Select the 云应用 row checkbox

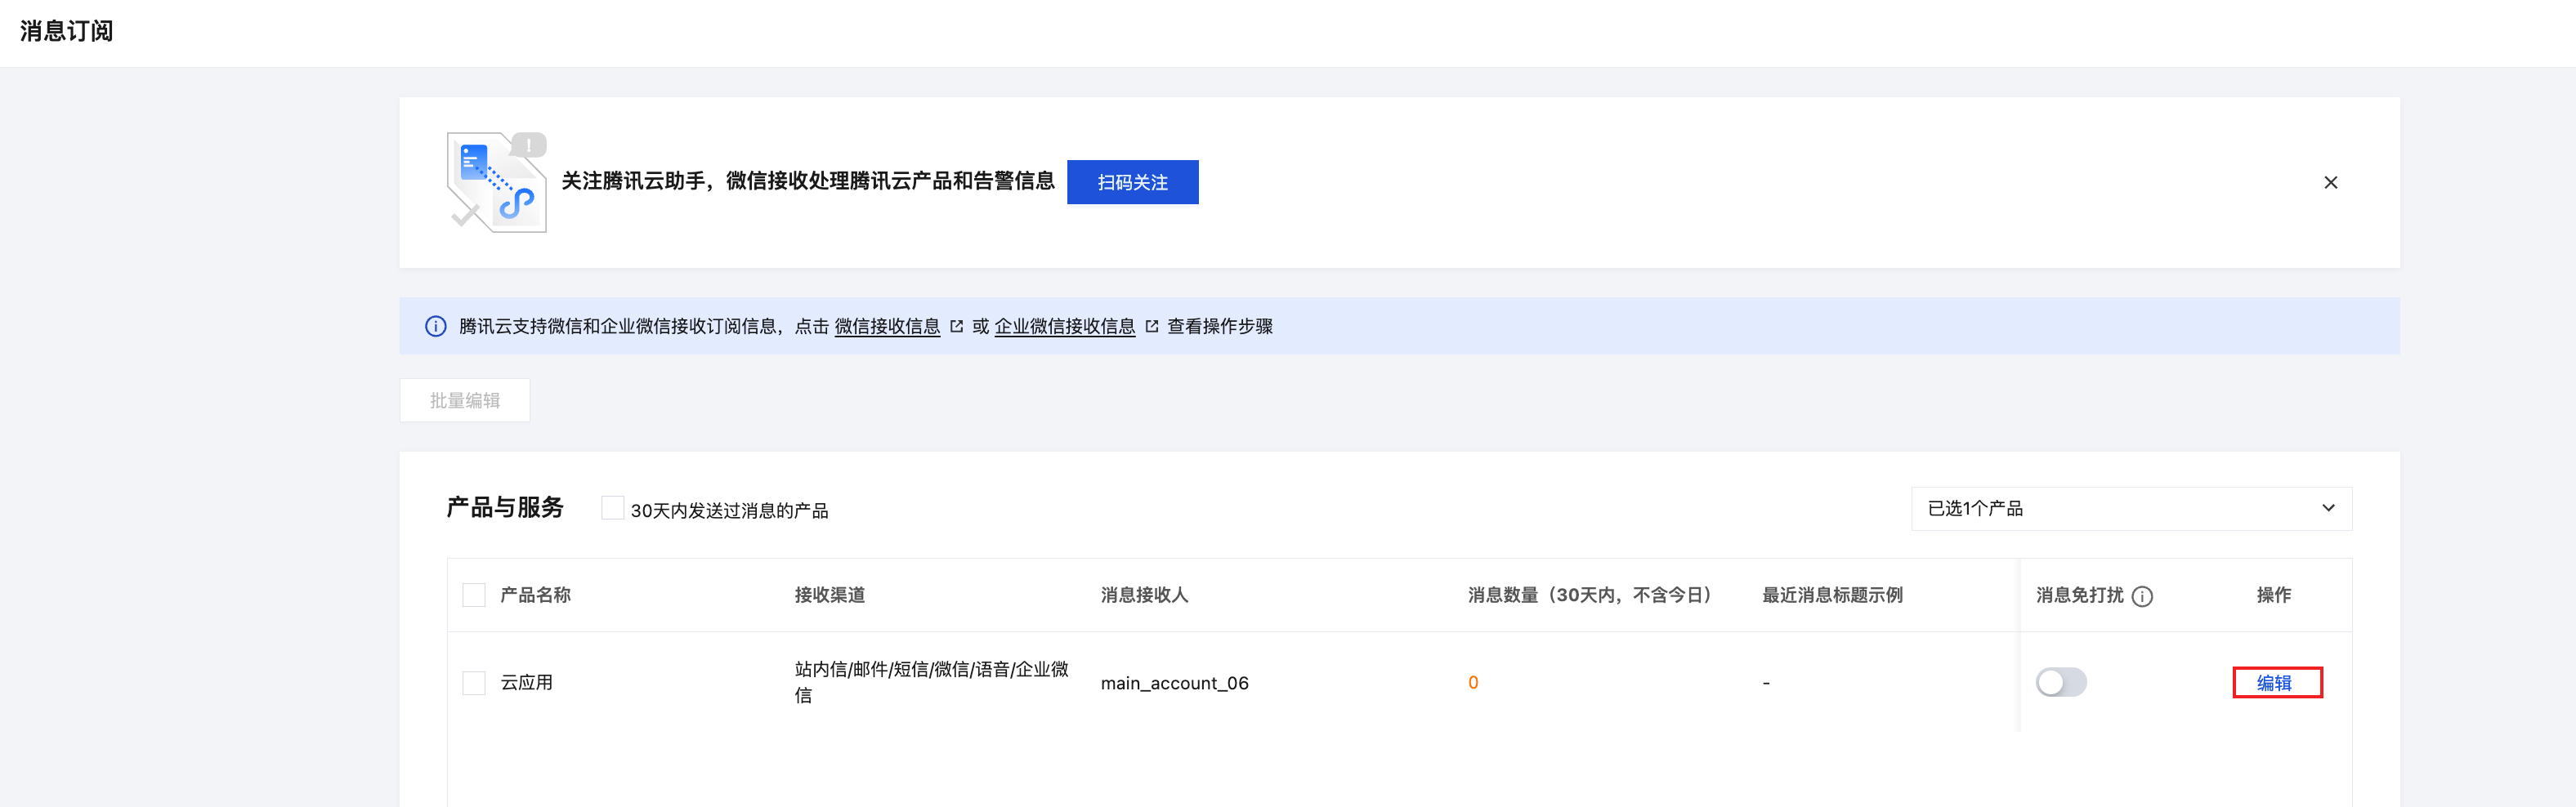point(474,682)
